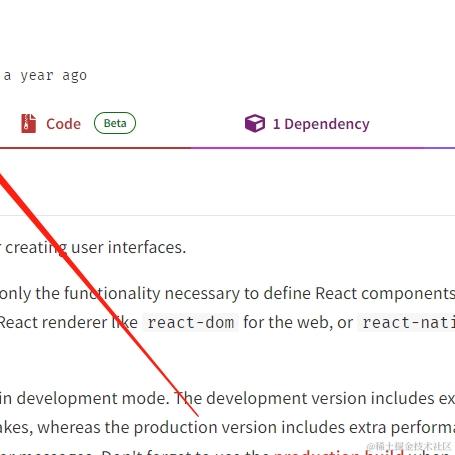Click the gray horizontal divider above readme

click(227, 215)
